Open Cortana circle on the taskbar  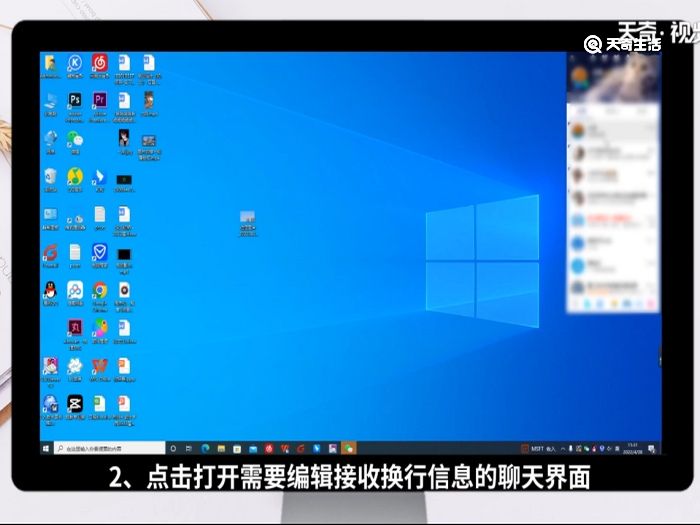[x=173, y=448]
